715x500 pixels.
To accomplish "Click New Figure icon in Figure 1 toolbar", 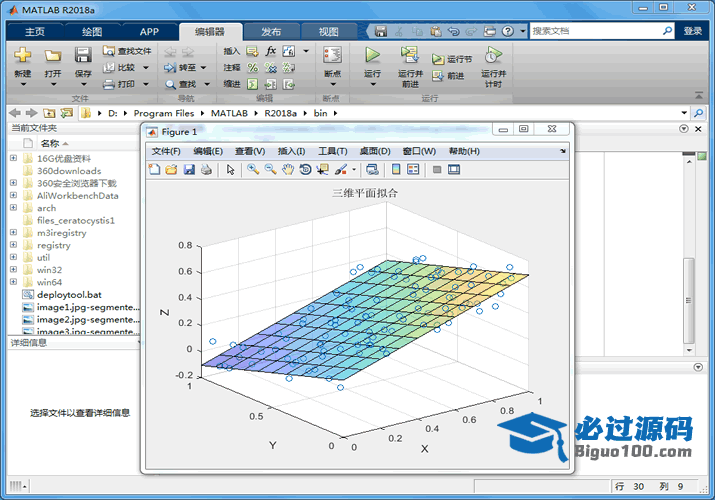I will point(155,170).
